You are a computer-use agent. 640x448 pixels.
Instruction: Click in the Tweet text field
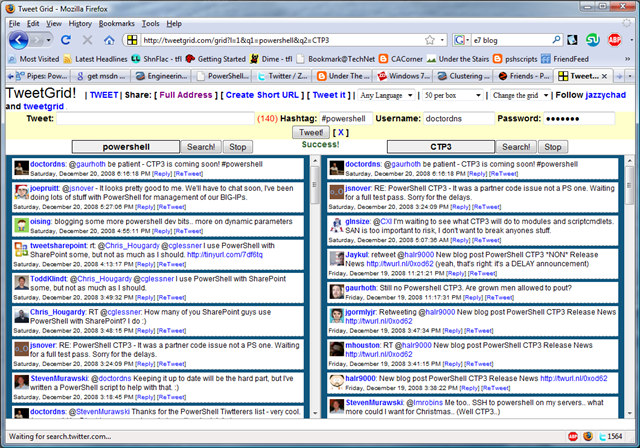click(155, 119)
